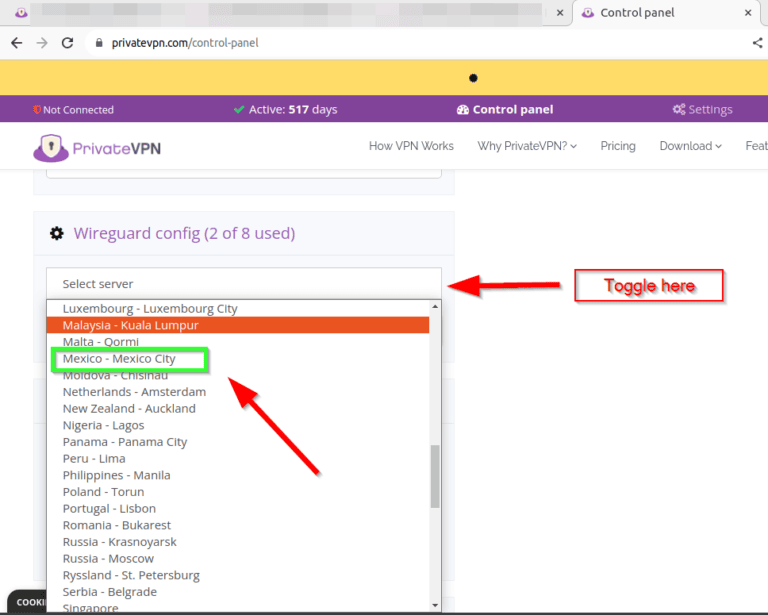The width and height of the screenshot is (768, 615).
Task: Click the padlock icon in address bar
Action: click(98, 44)
